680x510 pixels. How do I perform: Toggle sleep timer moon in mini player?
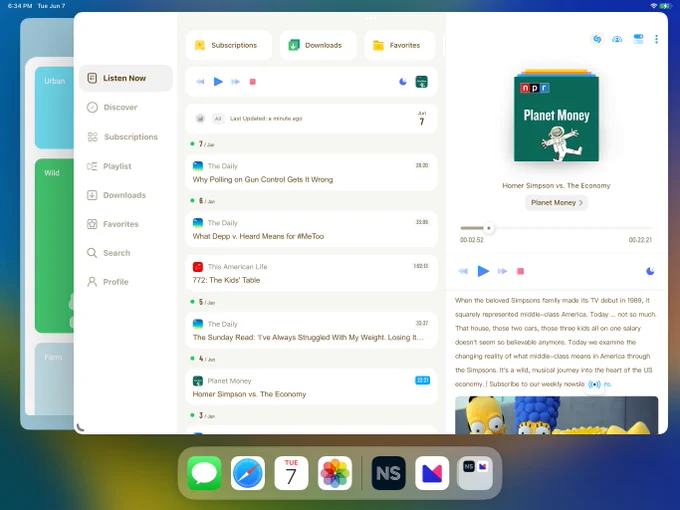pos(403,82)
